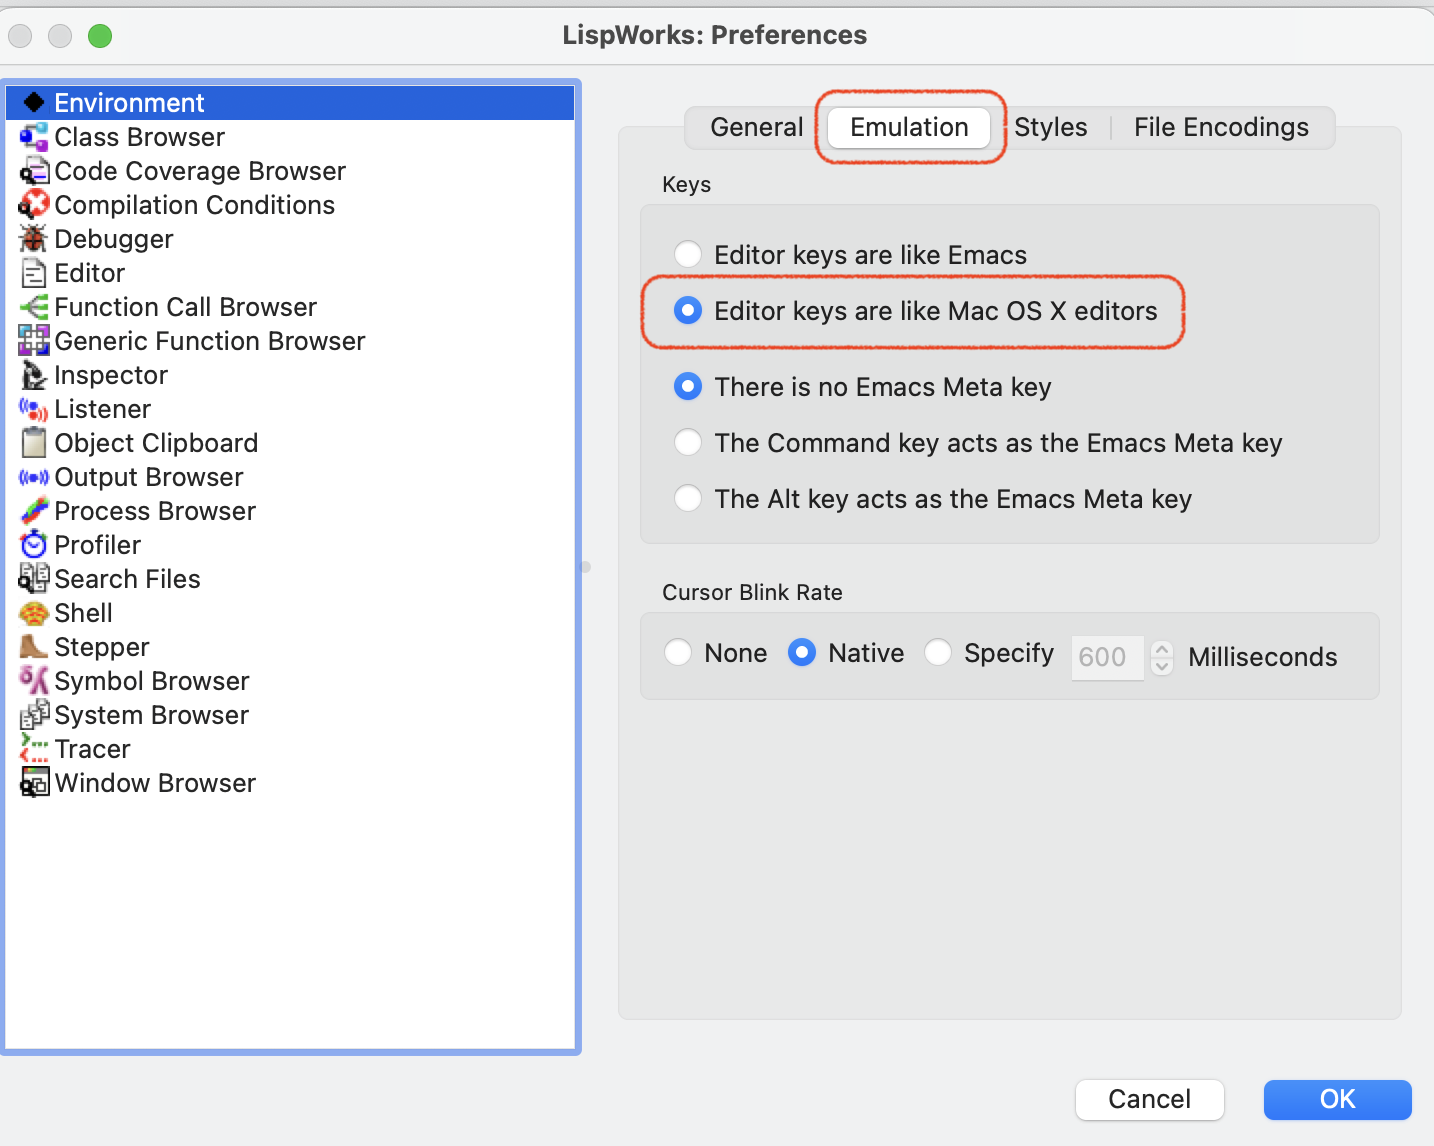Click the Editor document icon
The image size is (1434, 1146).
pos(34,272)
